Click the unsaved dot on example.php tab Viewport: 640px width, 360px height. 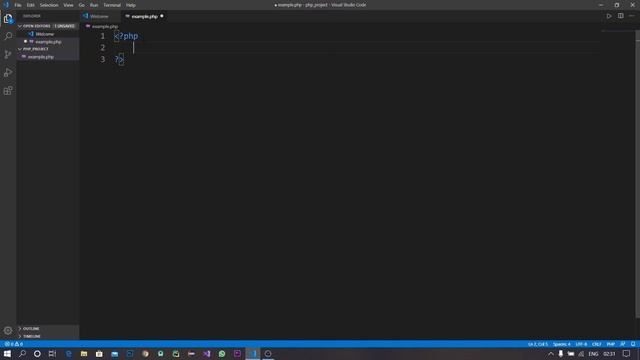coord(162,16)
